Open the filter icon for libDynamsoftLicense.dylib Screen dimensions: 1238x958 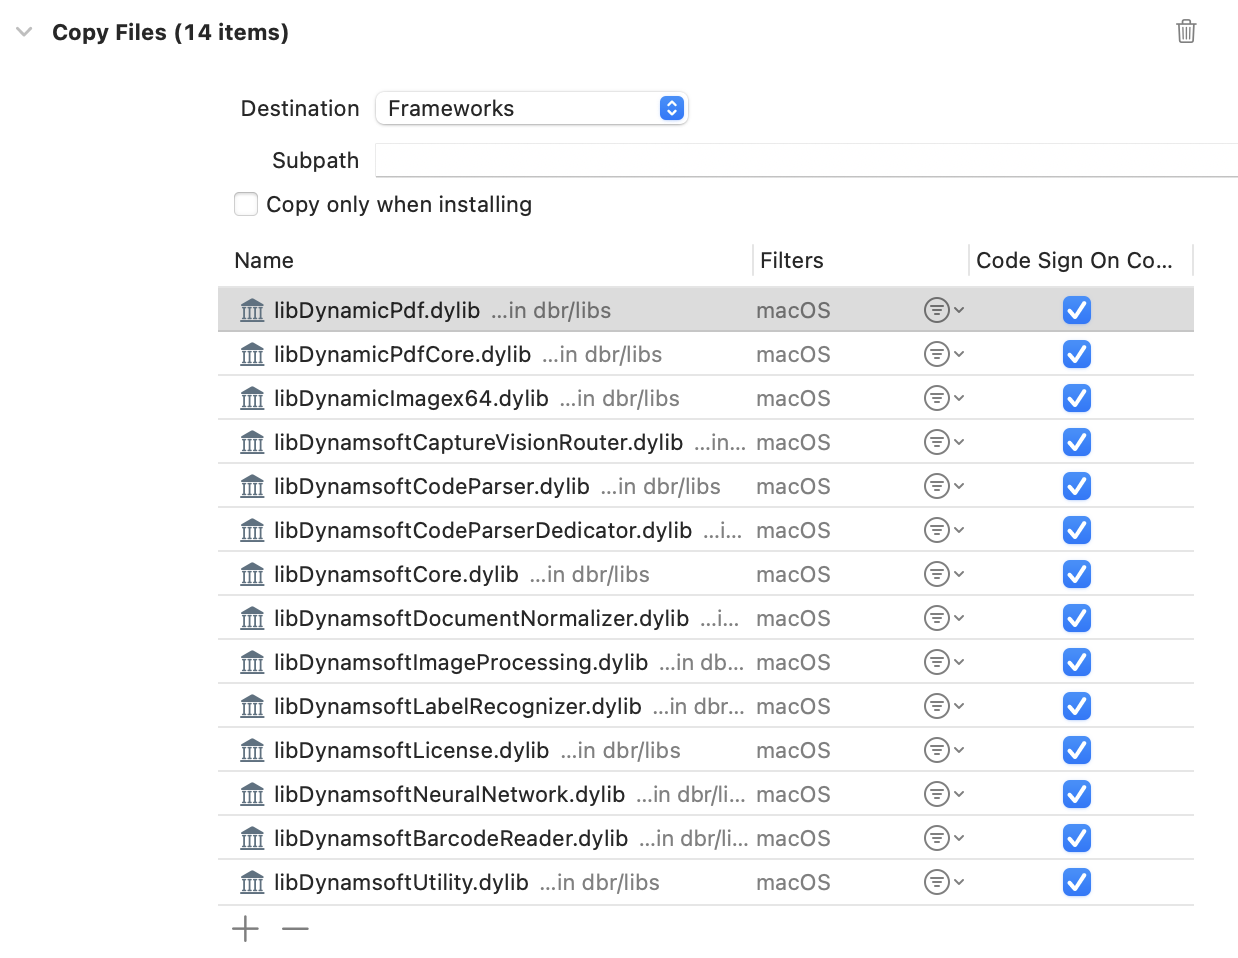pyautogui.click(x=943, y=750)
